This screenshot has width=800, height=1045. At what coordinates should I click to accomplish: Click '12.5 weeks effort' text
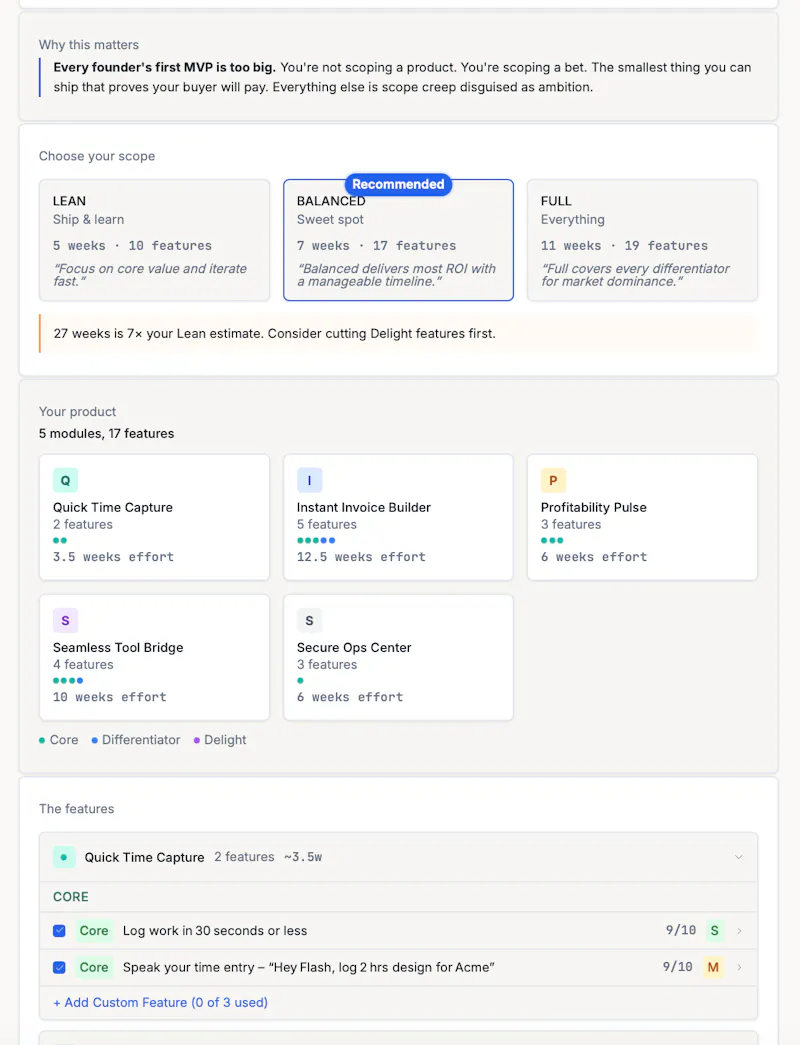tap(361, 557)
